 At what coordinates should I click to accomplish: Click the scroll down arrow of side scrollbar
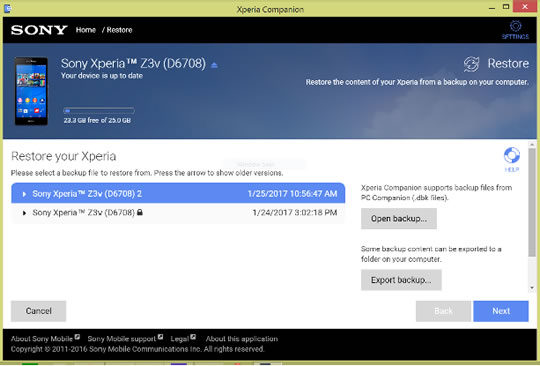[x=532, y=287]
